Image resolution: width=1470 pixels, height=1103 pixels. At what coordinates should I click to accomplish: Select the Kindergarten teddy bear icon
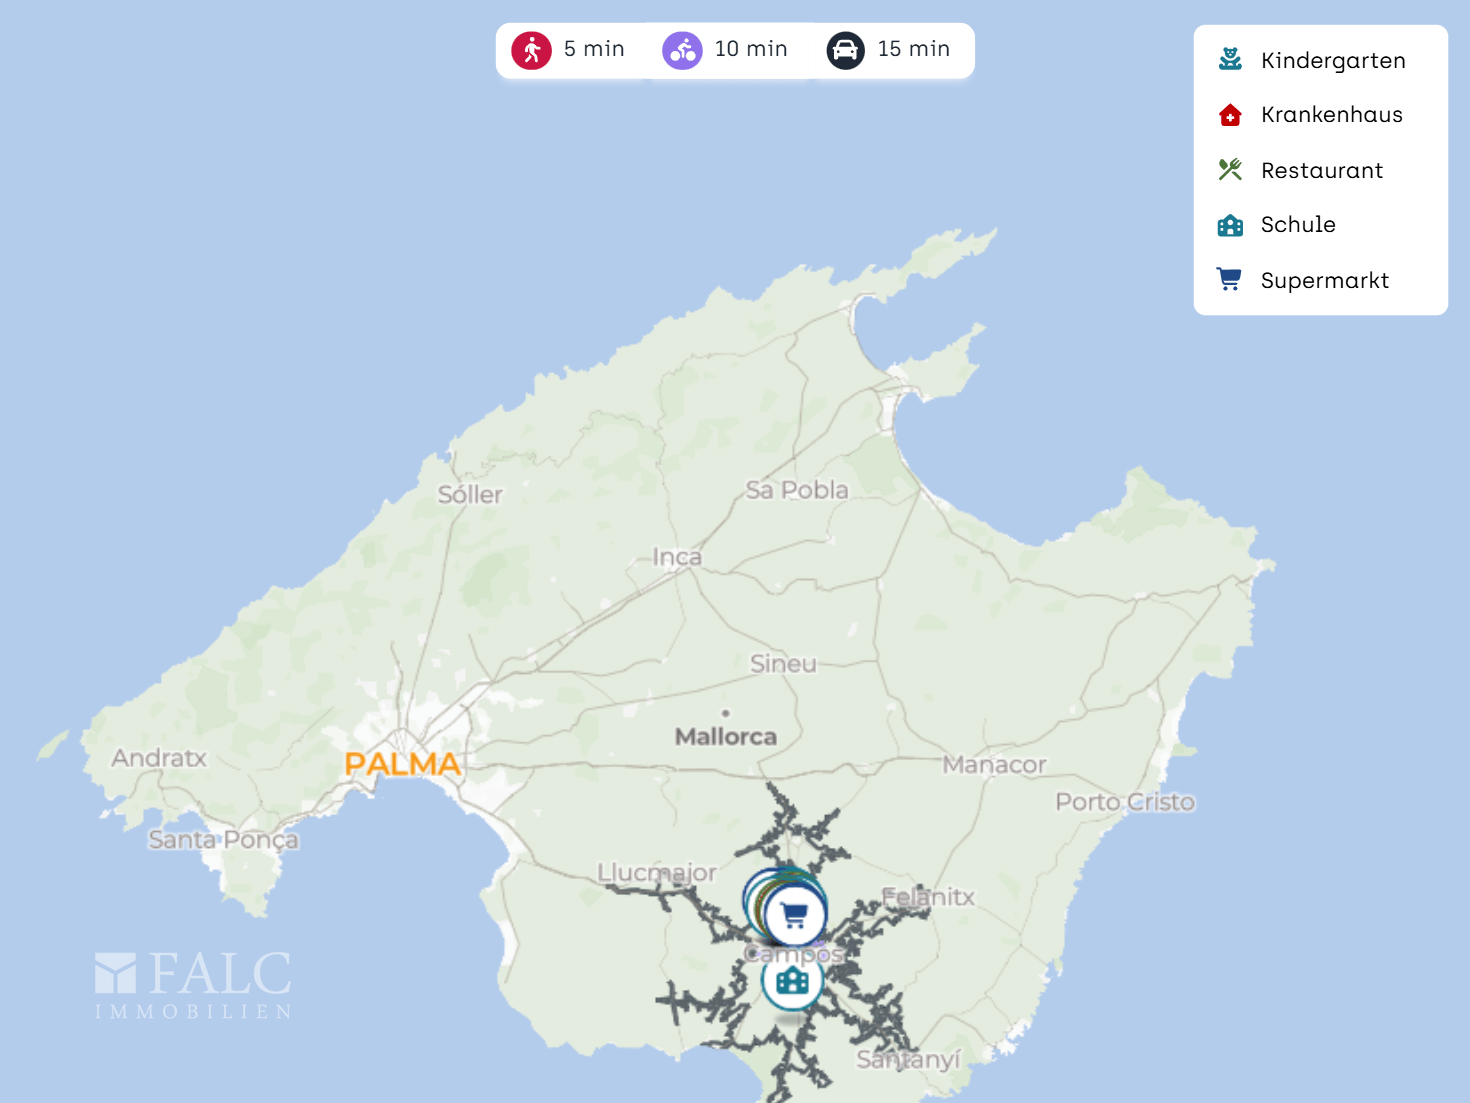pyautogui.click(x=1231, y=59)
